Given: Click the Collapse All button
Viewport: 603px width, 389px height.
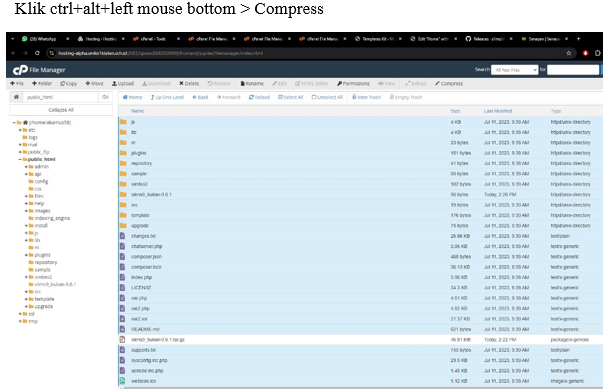Looking at the screenshot, I should click(61, 110).
